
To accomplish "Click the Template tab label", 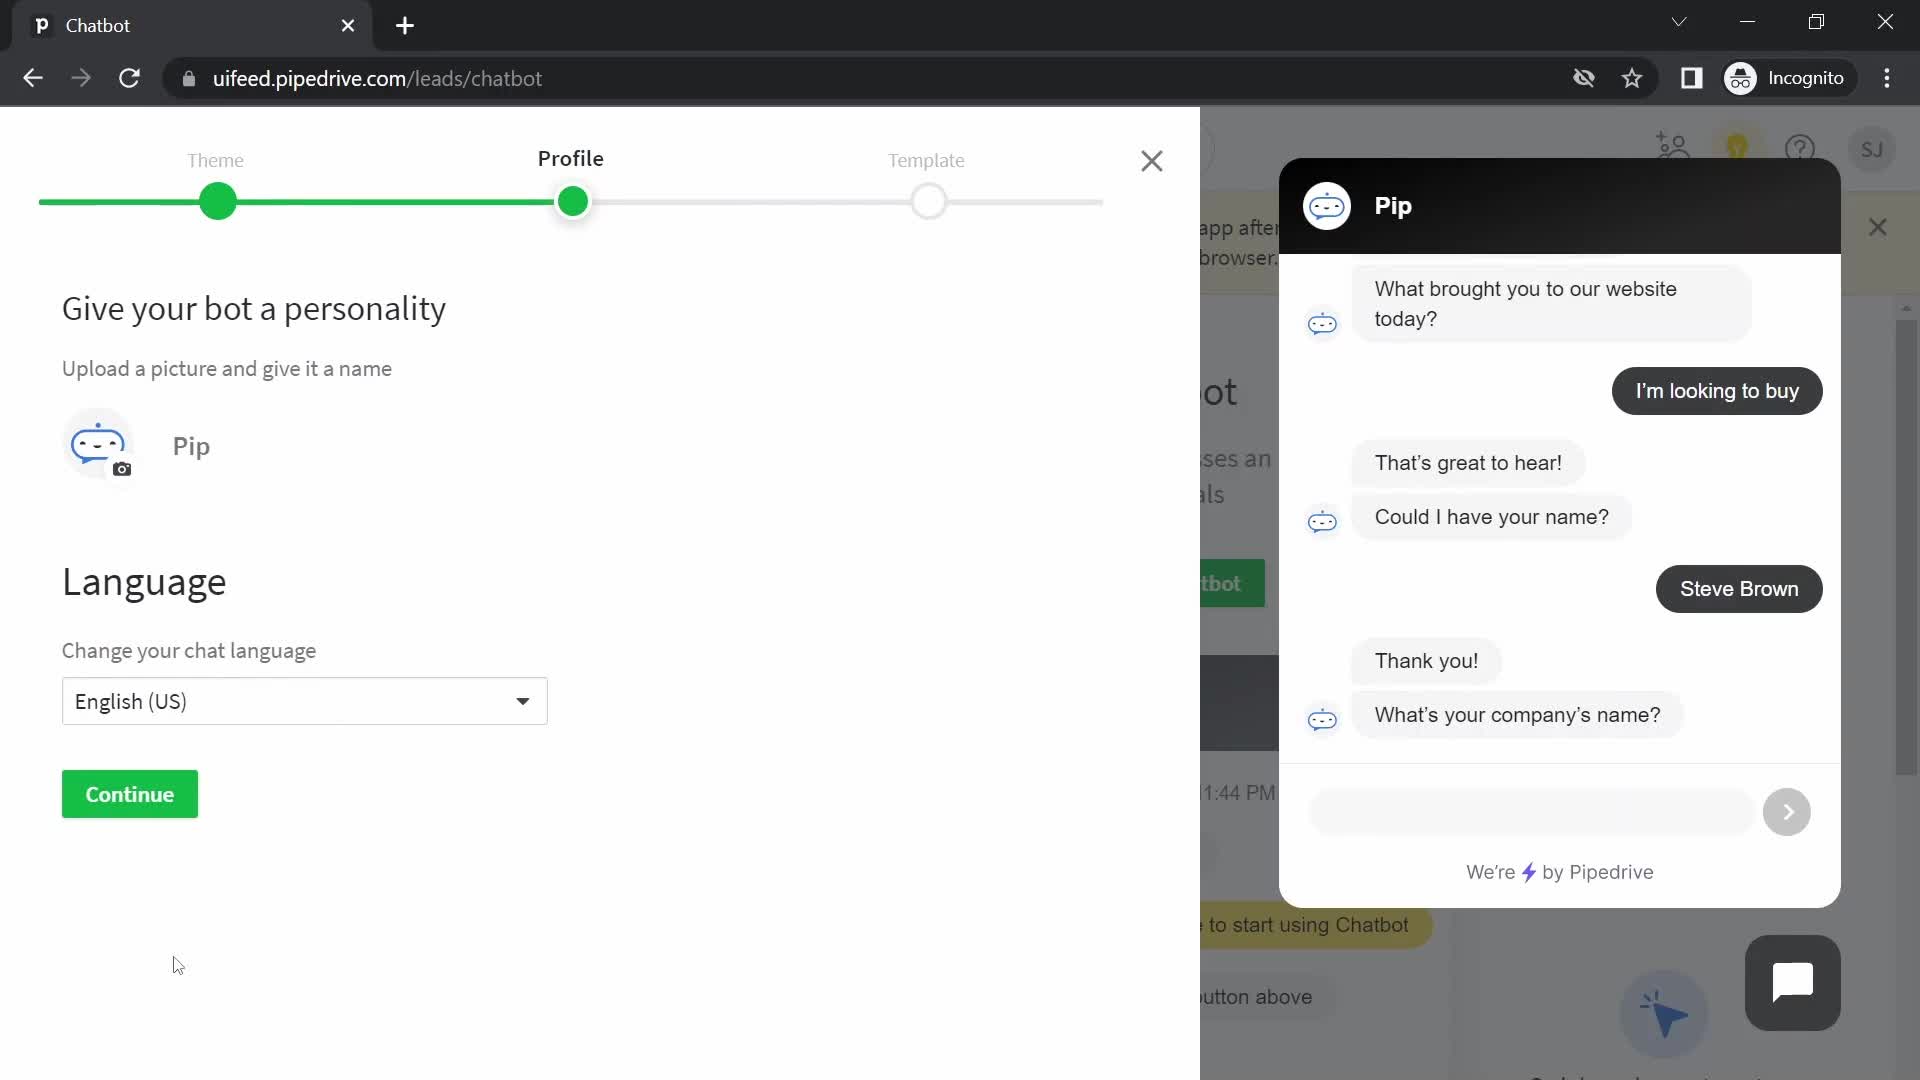I will coord(924,161).
